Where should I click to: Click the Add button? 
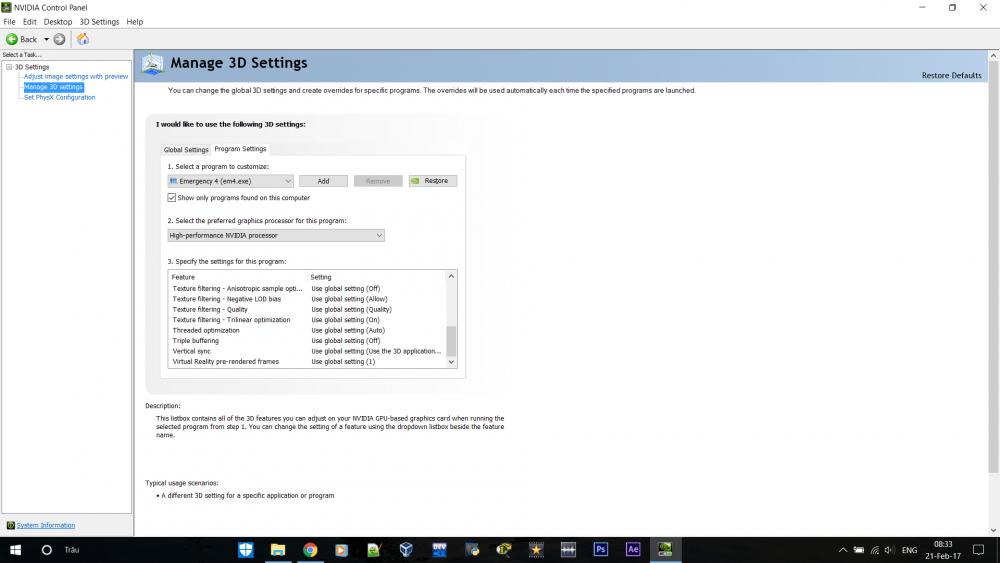tap(323, 181)
